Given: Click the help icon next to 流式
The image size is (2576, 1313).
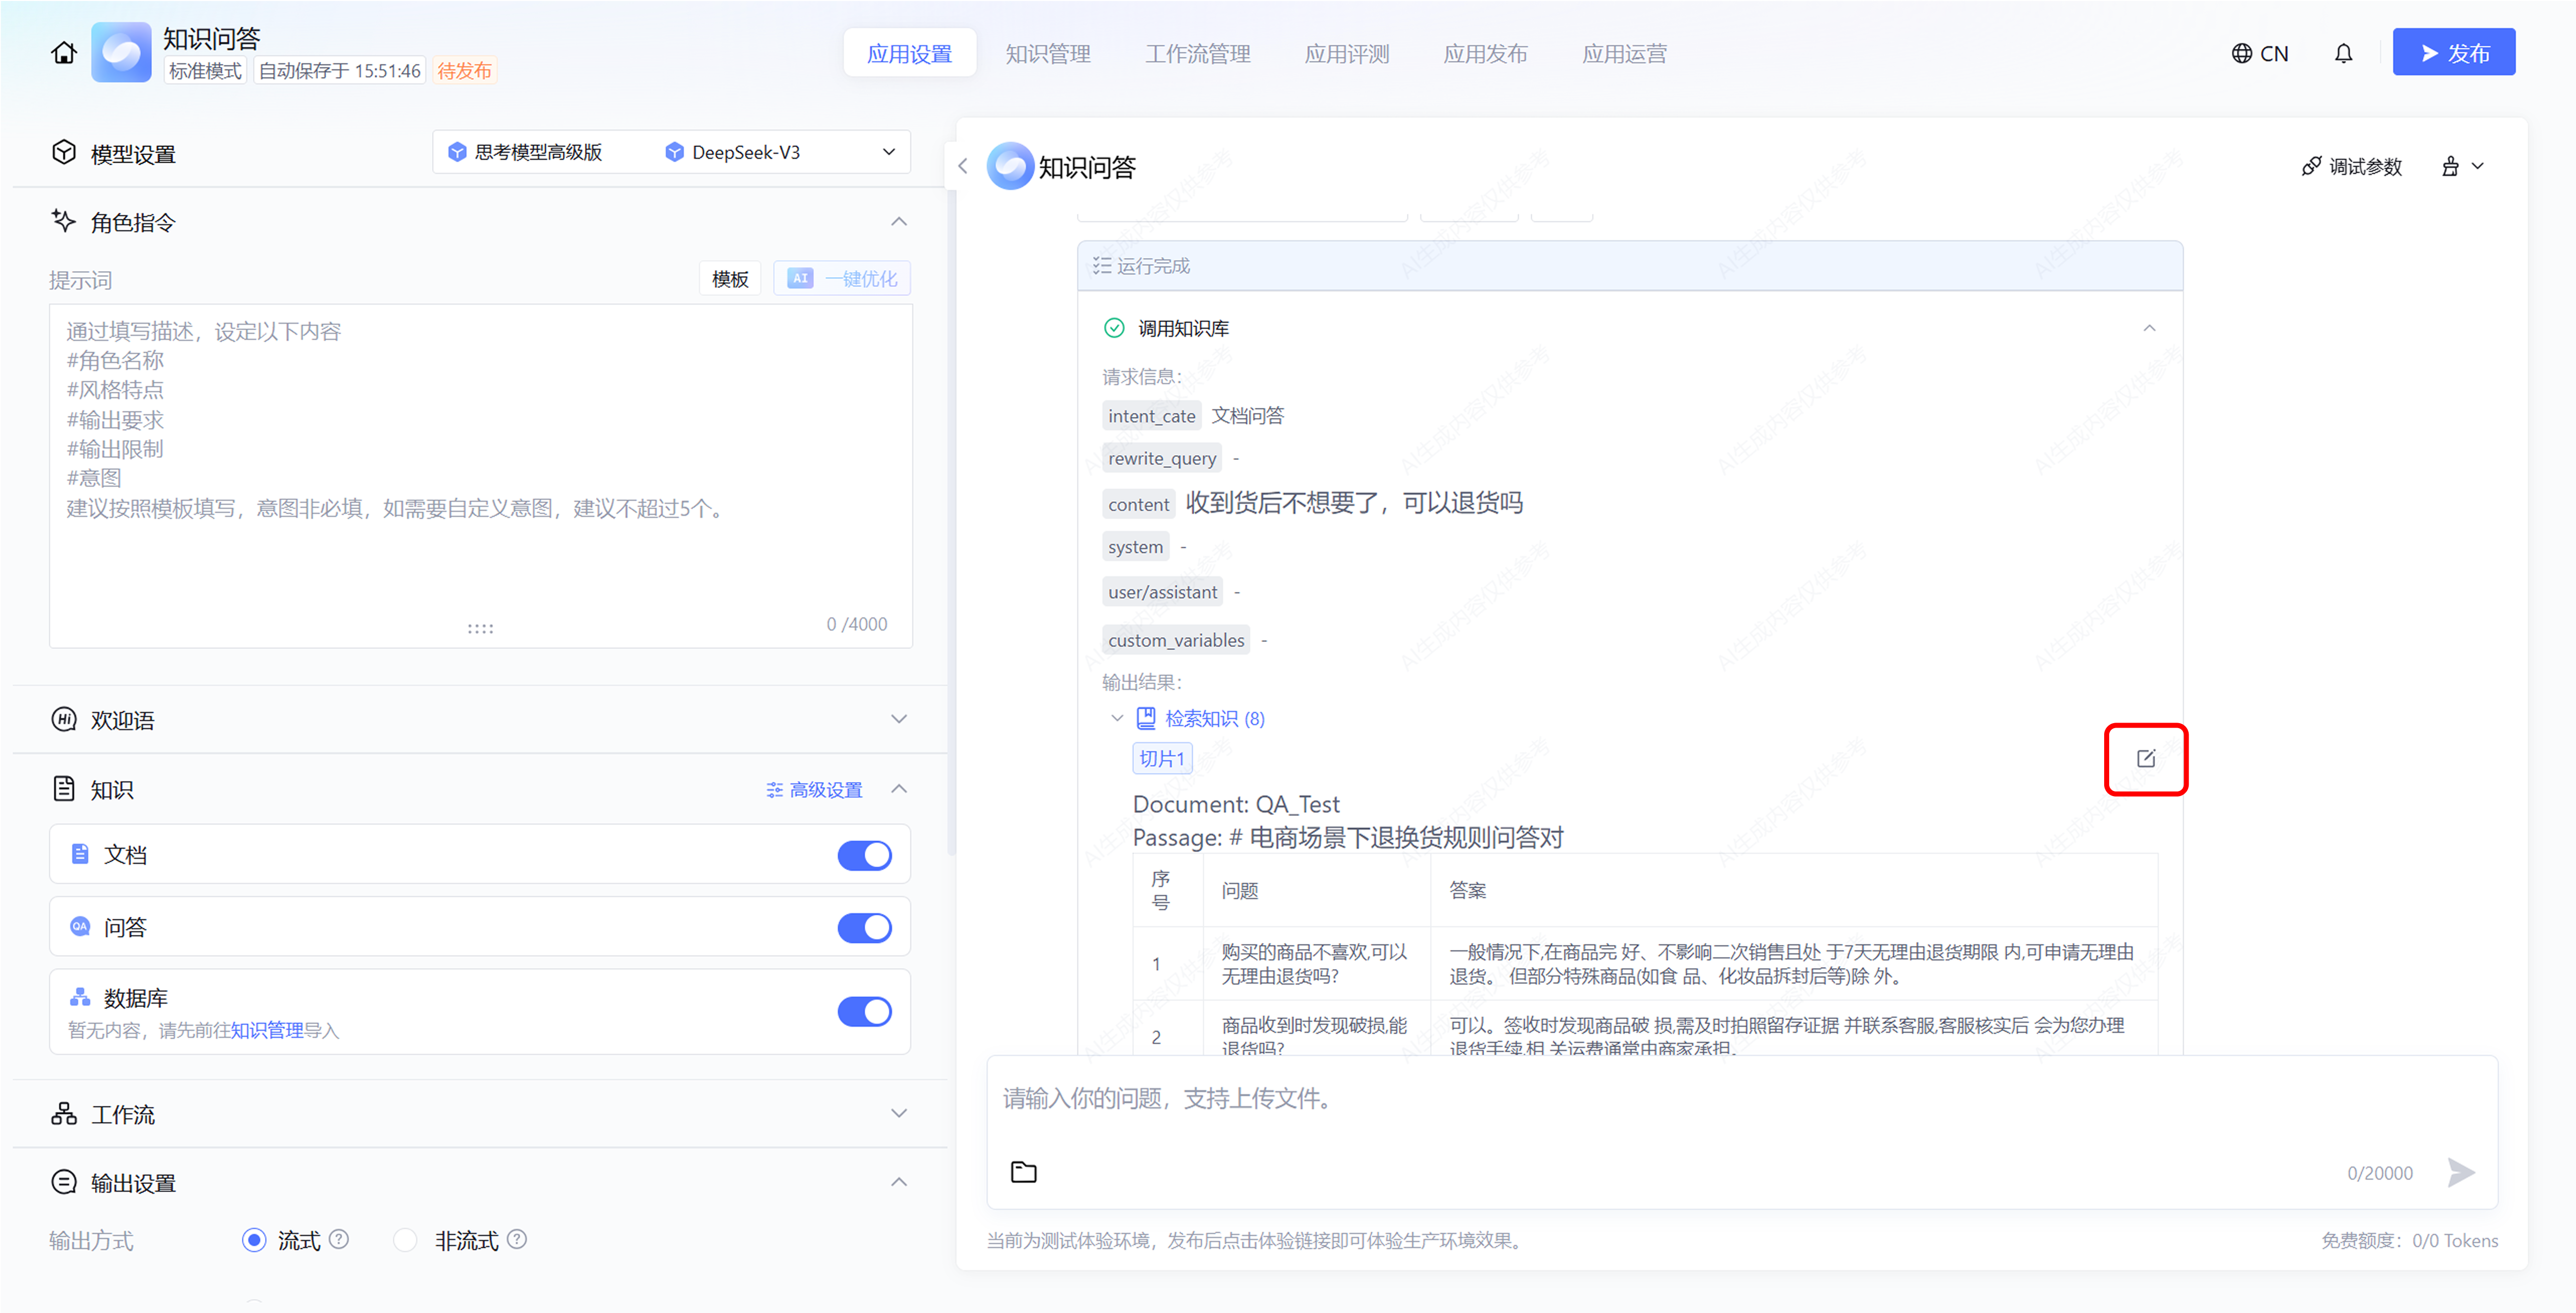Looking at the screenshot, I should point(340,1239).
